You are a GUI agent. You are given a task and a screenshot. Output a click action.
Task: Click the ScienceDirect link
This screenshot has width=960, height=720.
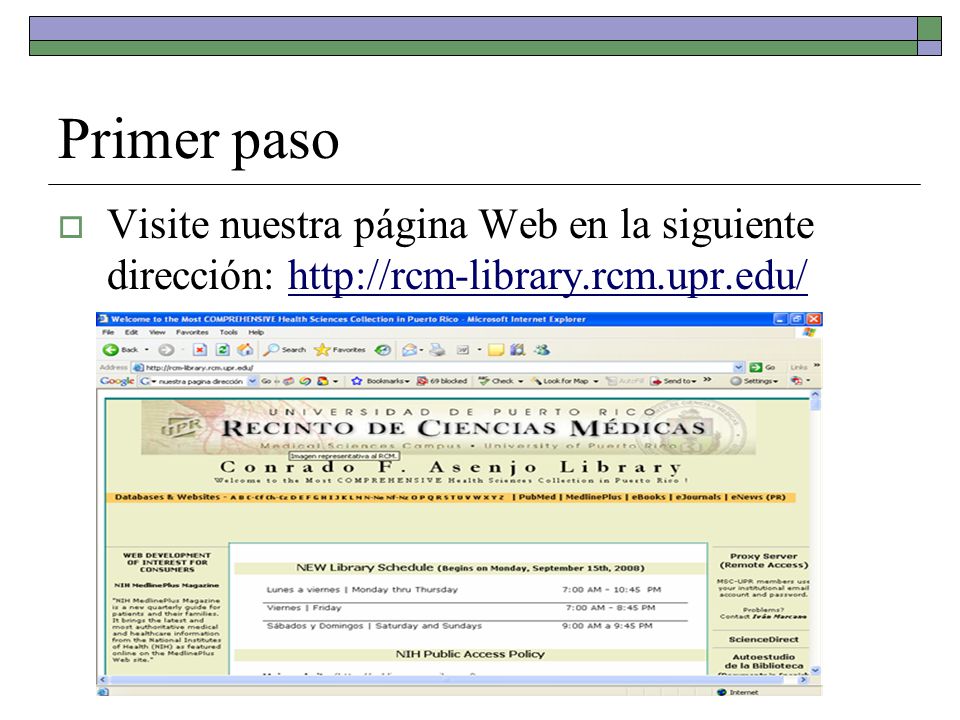[x=763, y=639]
